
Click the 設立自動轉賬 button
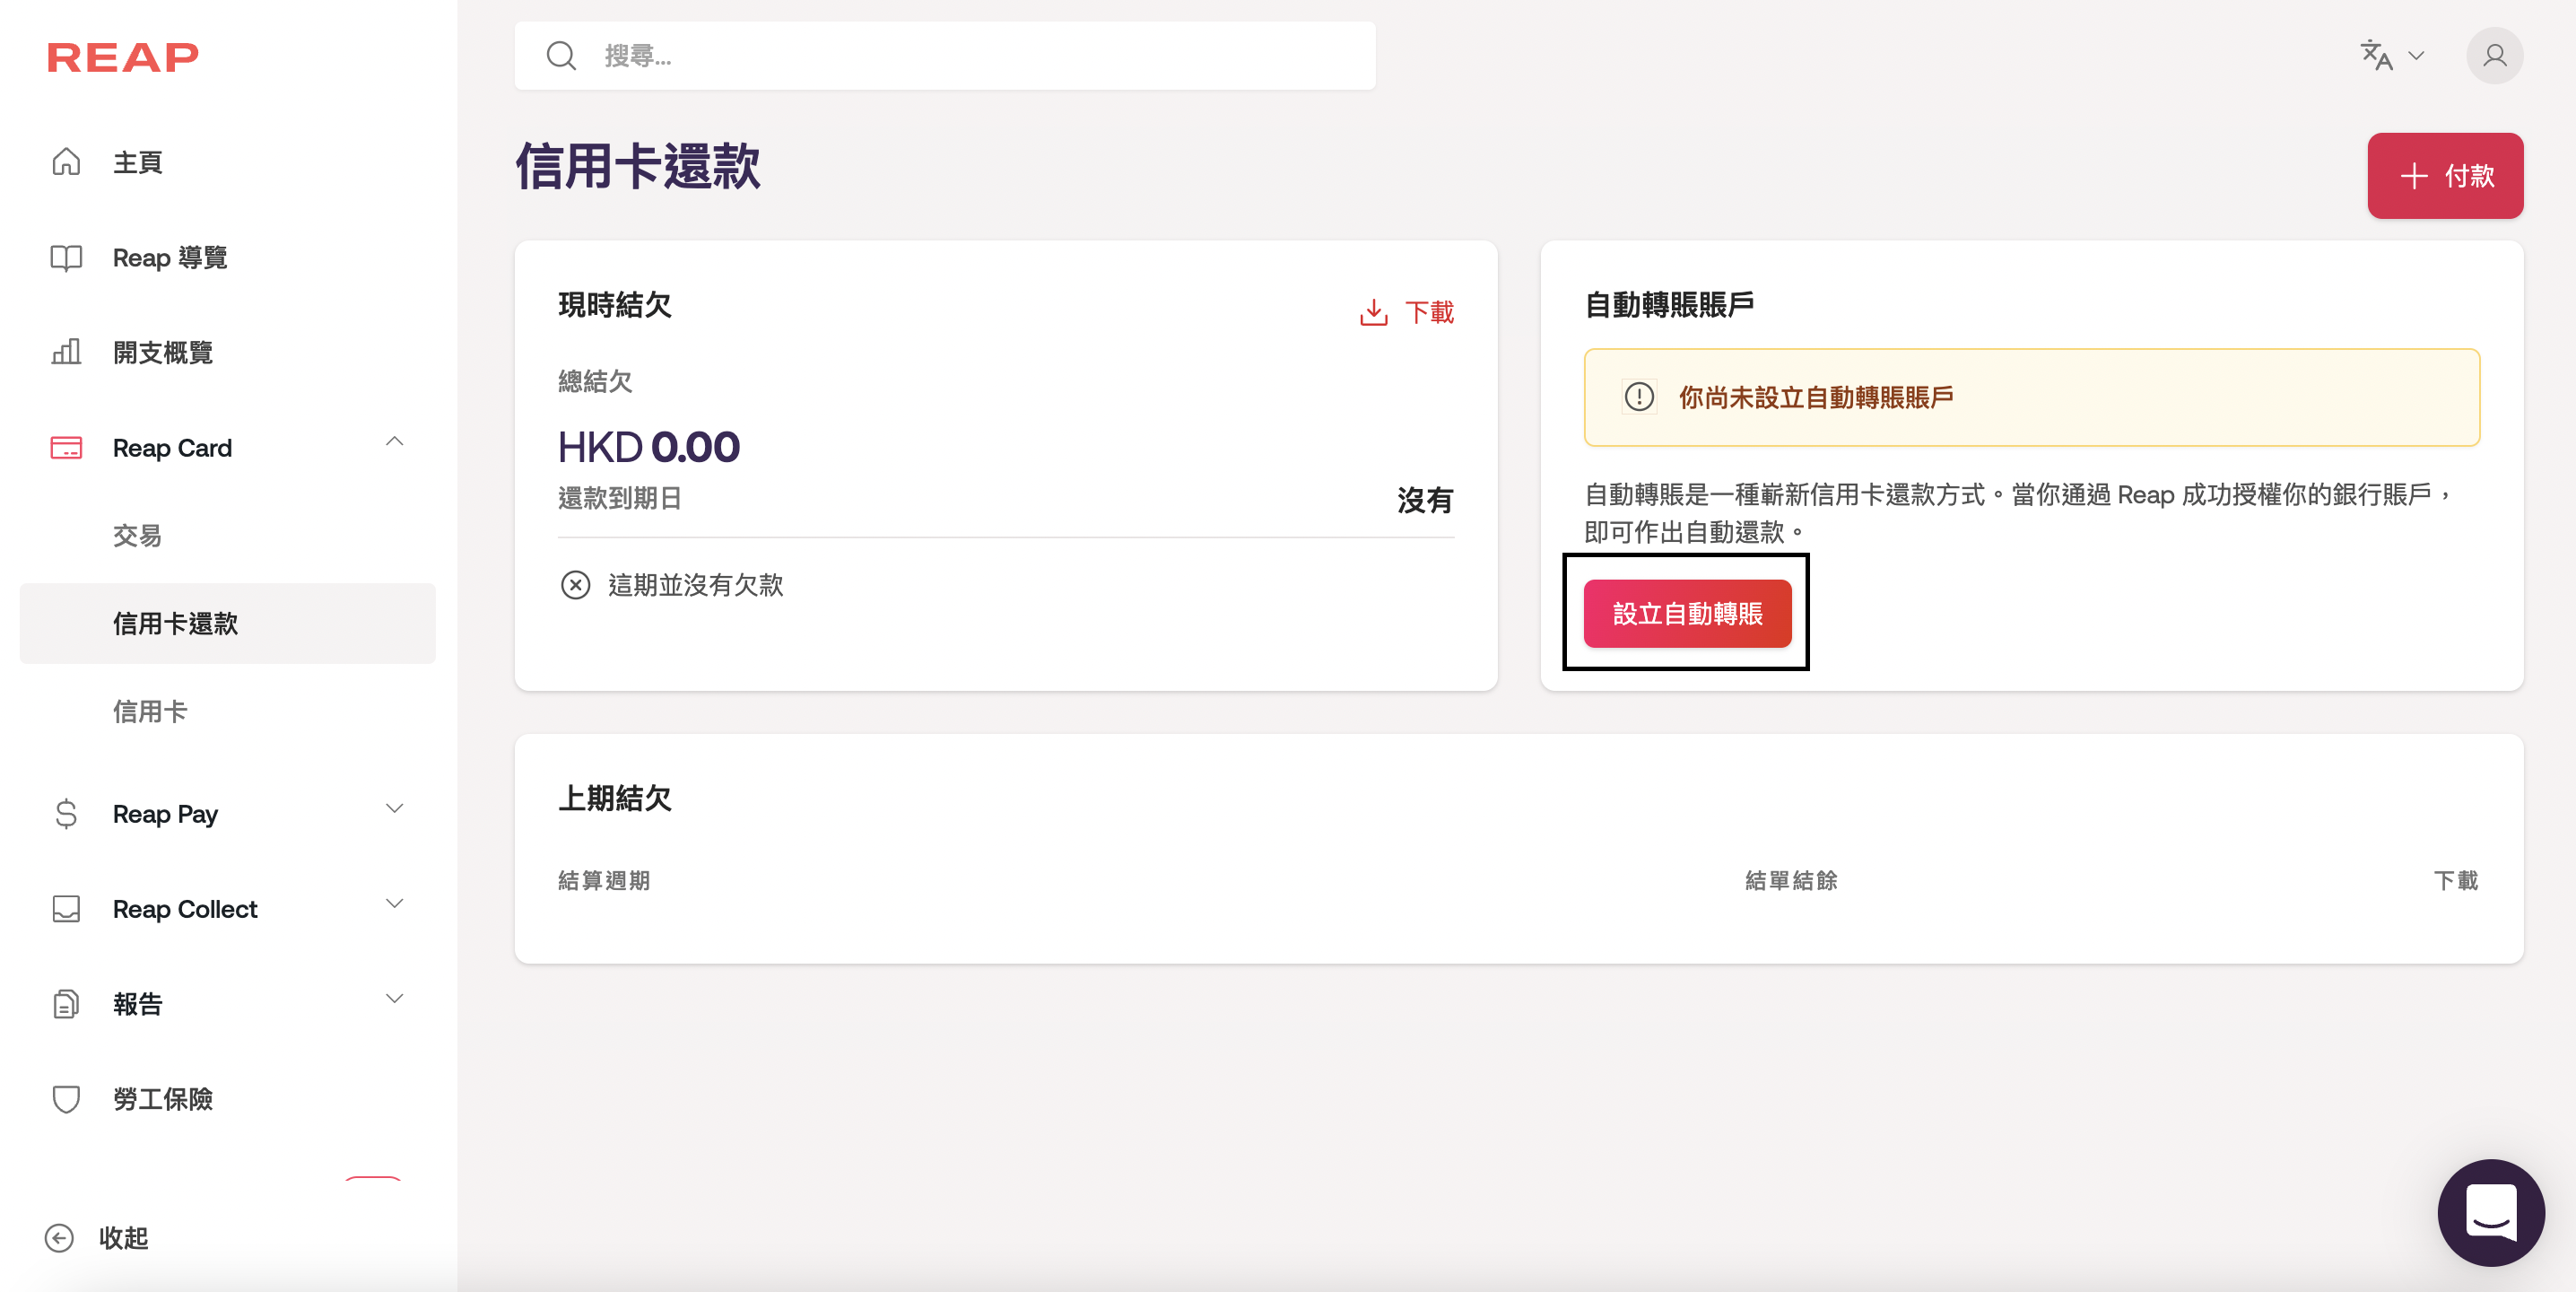pos(1687,614)
